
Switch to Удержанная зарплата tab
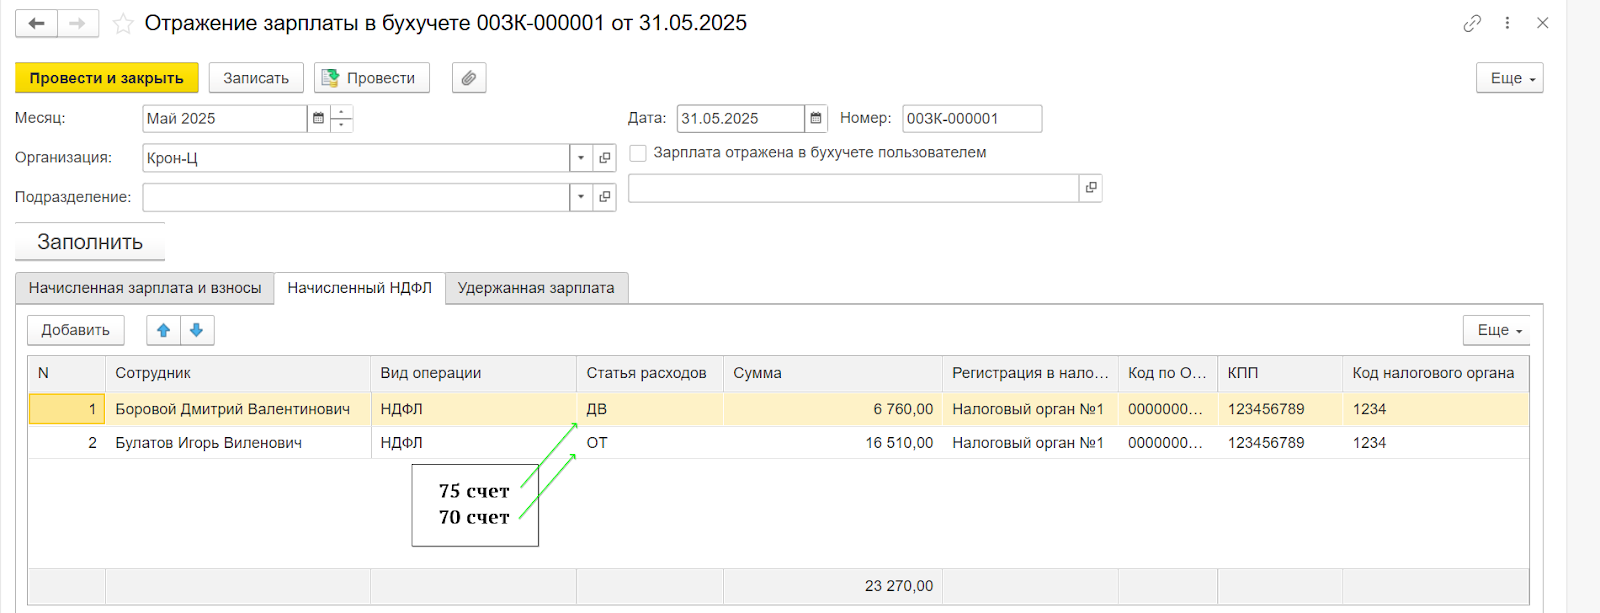(x=536, y=288)
